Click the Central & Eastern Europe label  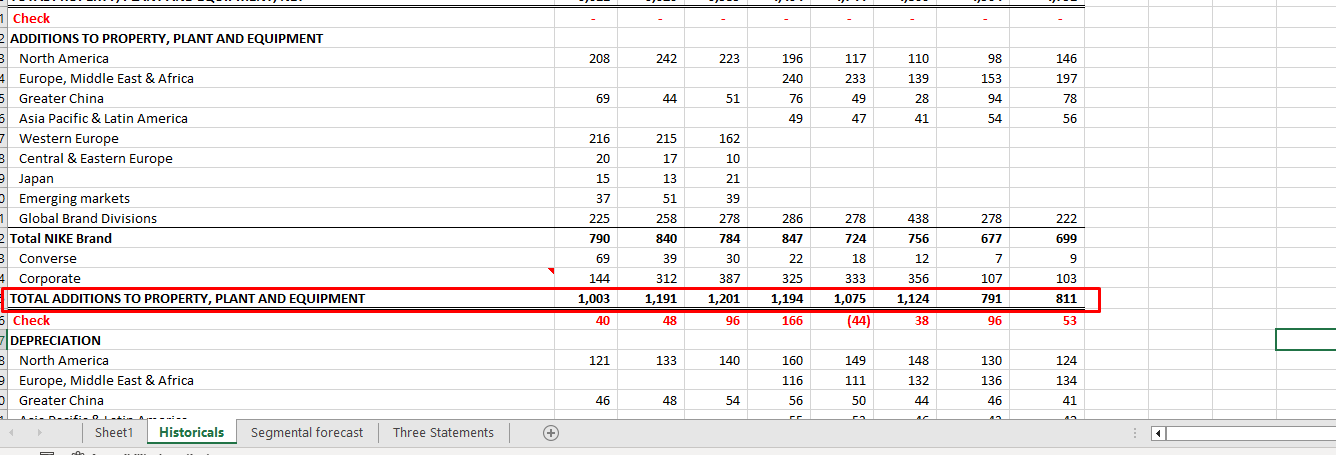96,158
